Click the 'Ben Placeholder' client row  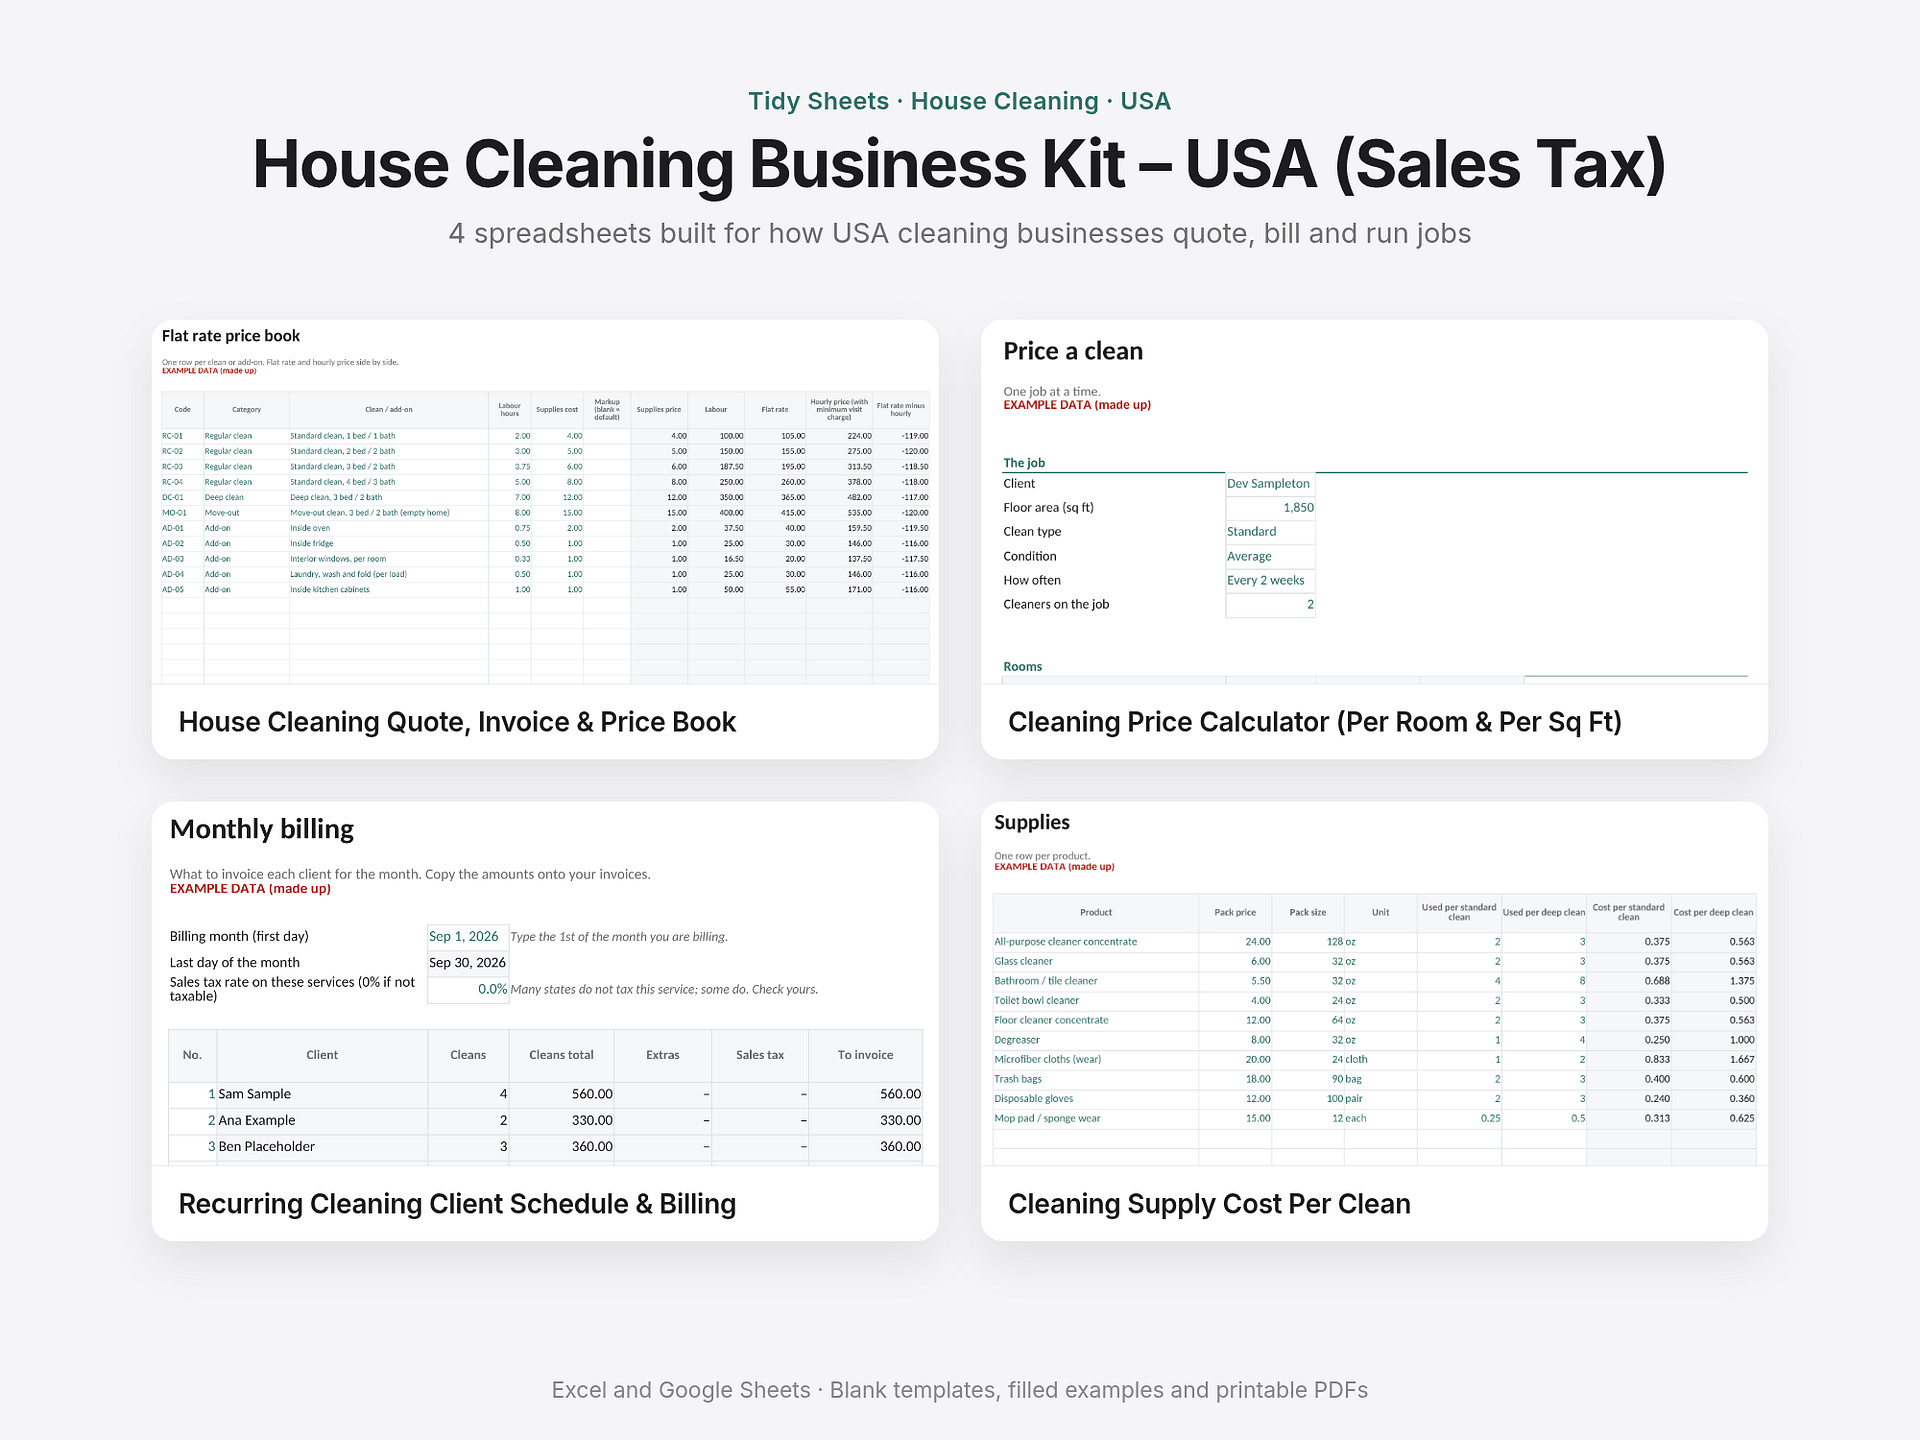click(x=545, y=1147)
